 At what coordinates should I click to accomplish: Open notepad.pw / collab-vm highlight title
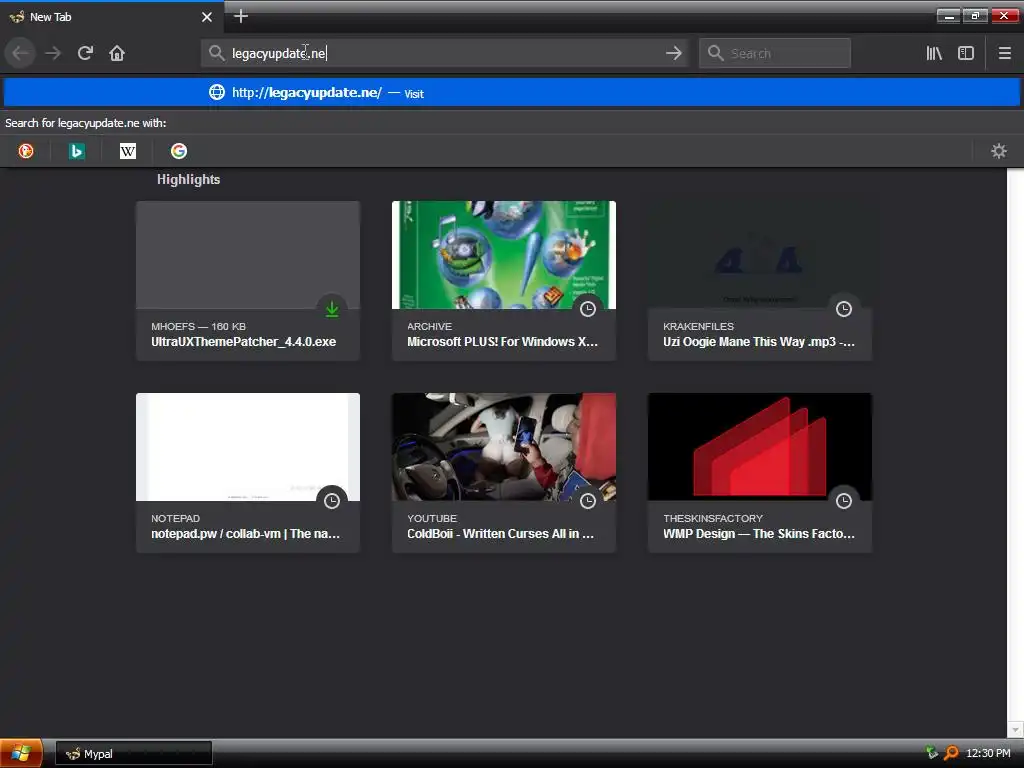pos(246,534)
